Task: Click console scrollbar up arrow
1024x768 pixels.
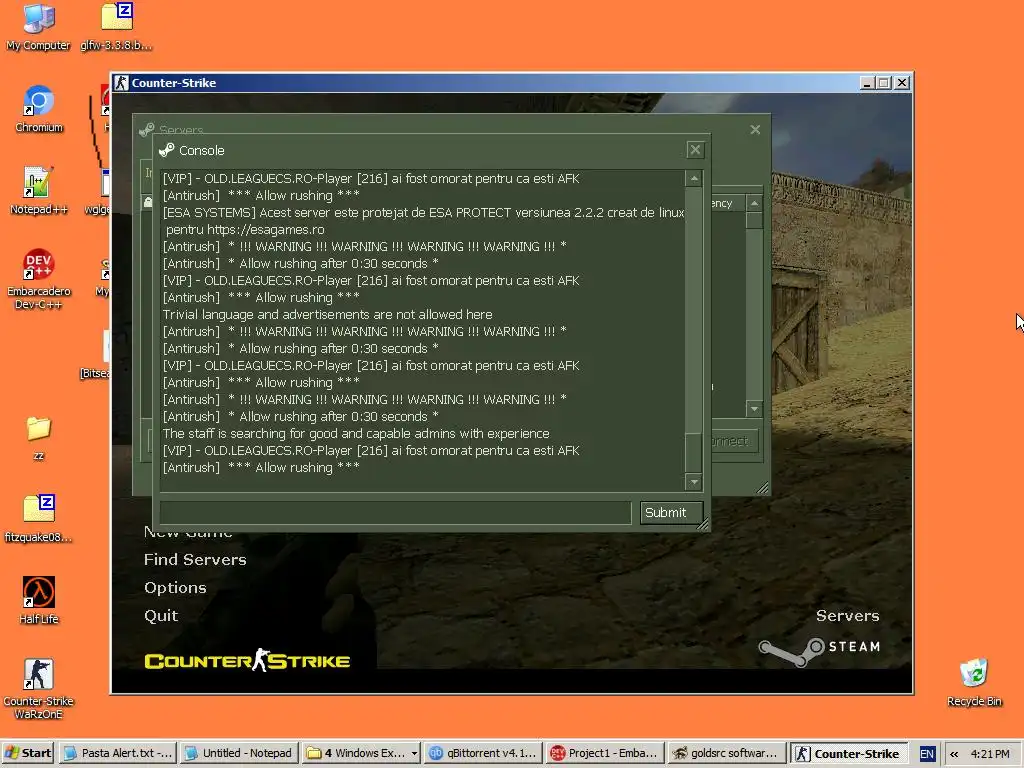Action: coord(694,178)
